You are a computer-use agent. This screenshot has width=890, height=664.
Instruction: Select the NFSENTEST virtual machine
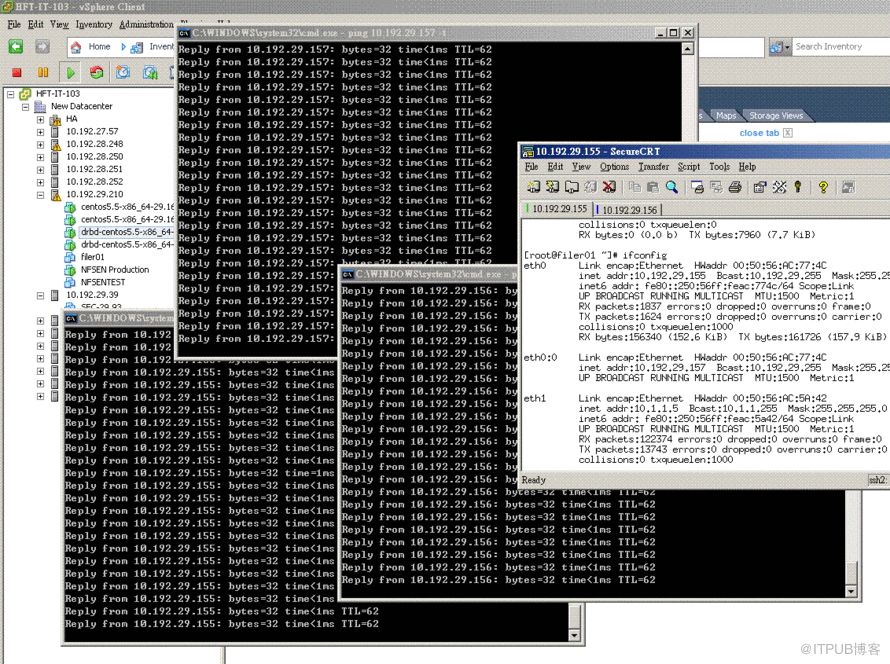[103, 282]
